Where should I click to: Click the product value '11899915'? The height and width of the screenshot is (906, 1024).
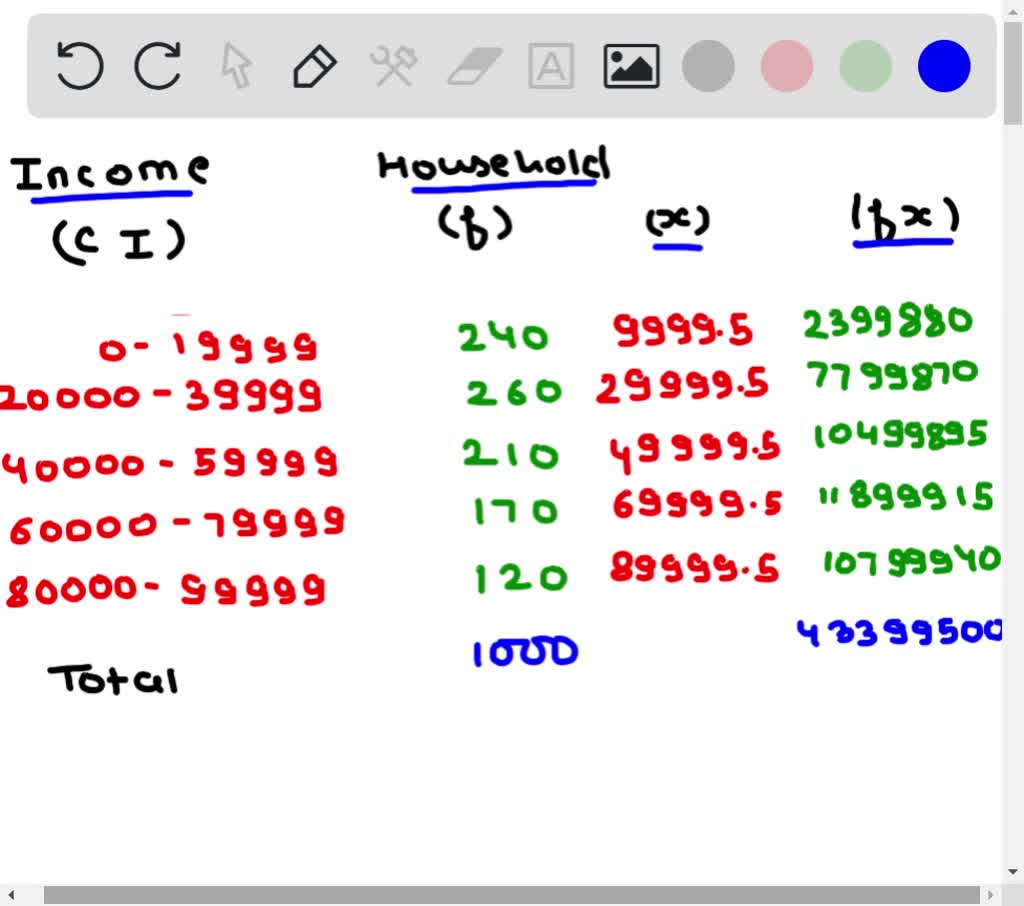(906, 496)
